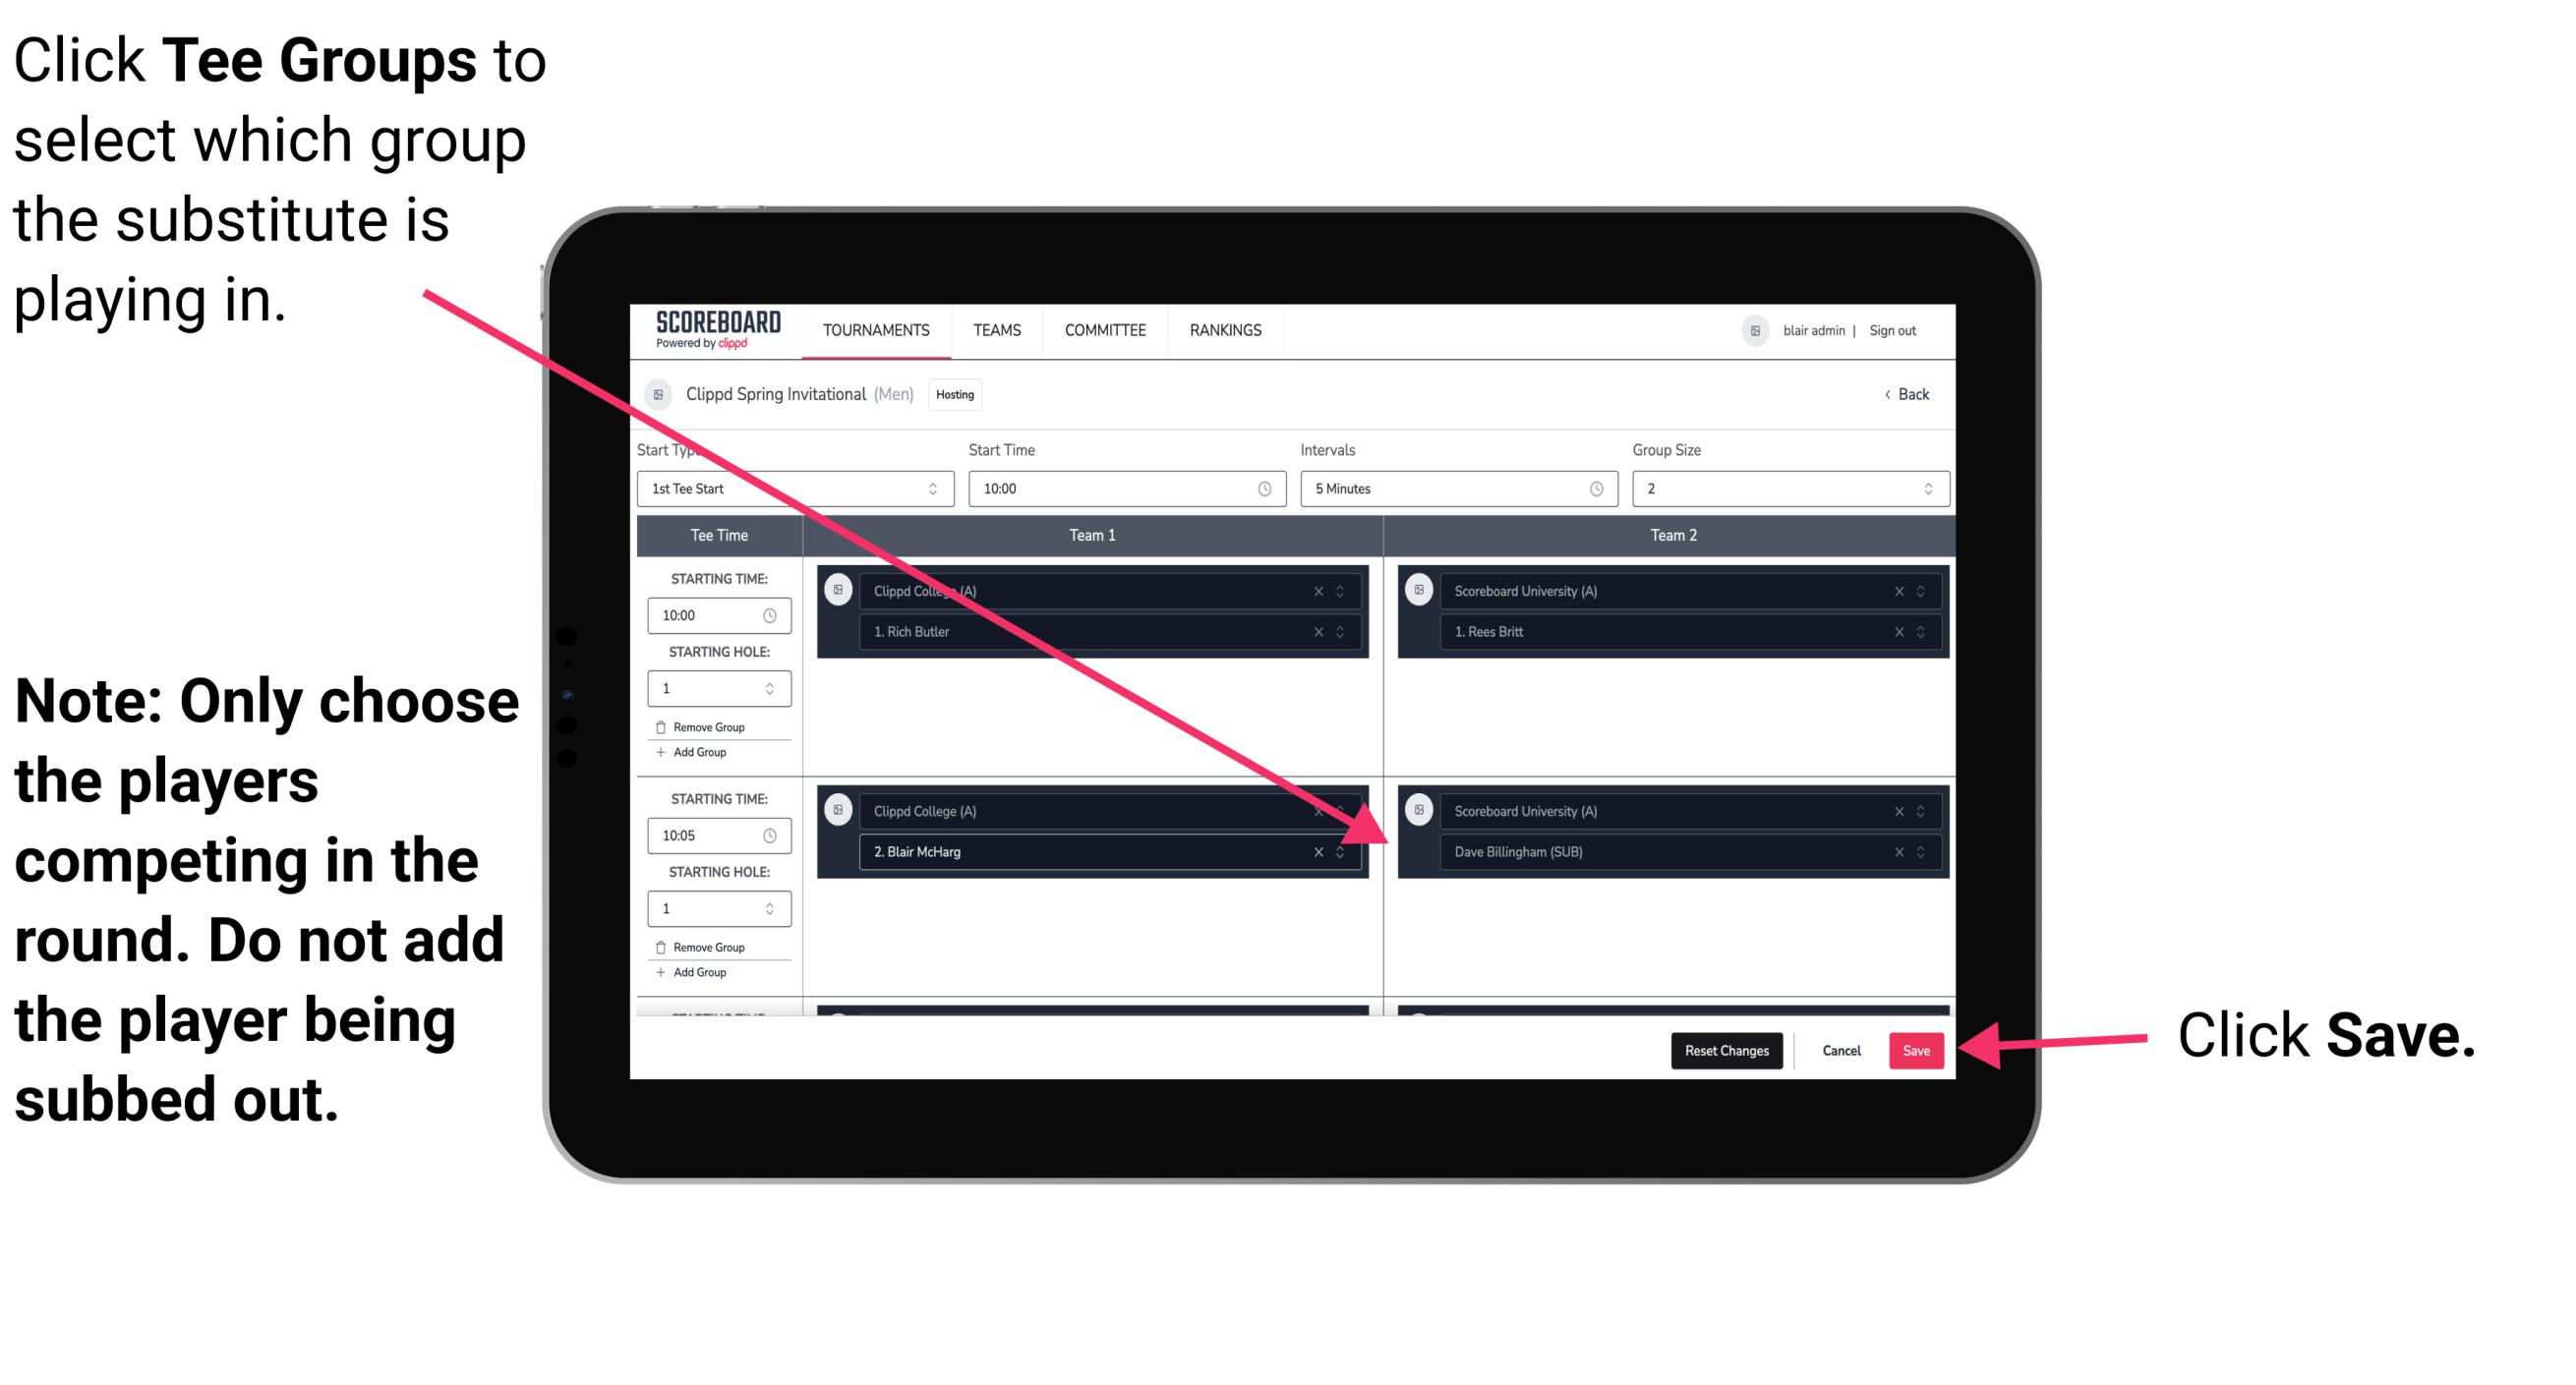2576x1385 pixels.
Task: Click the Save button to confirm changes
Action: coord(1916,1051)
